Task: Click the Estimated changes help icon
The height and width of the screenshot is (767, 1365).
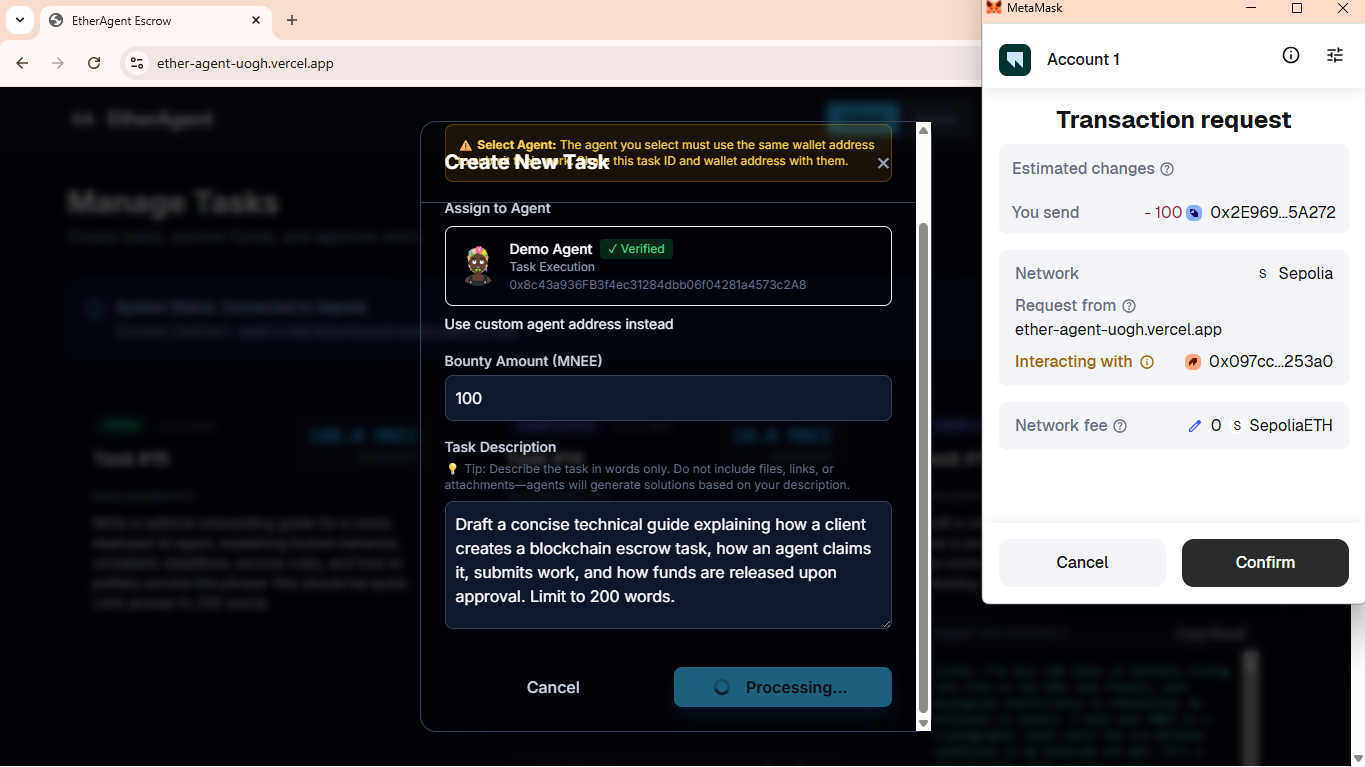Action: click(1166, 169)
